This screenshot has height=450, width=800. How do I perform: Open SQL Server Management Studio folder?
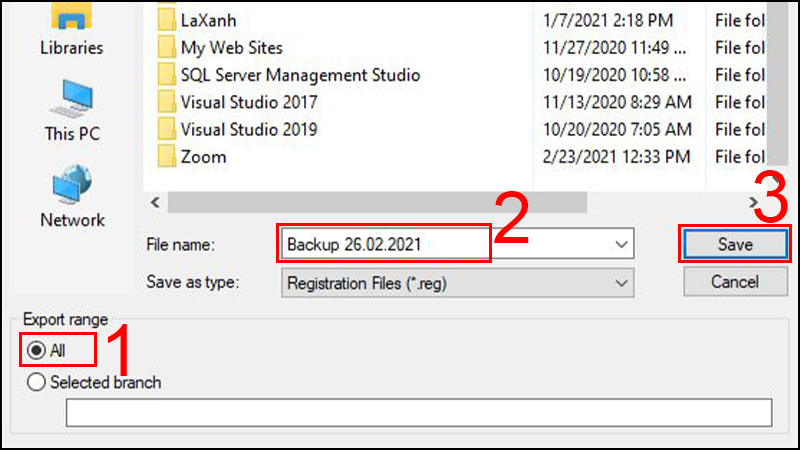coord(300,75)
